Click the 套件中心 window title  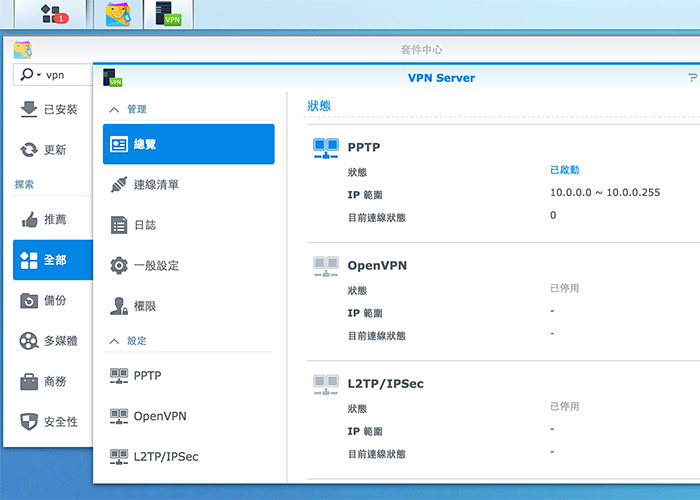(x=421, y=50)
